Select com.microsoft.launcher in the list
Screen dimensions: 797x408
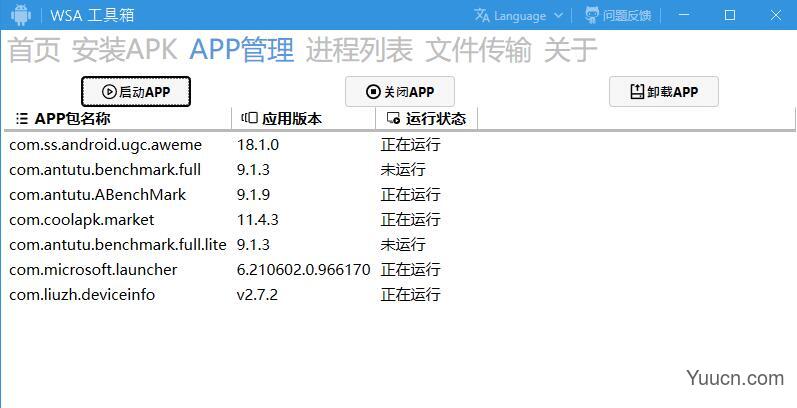(x=93, y=269)
